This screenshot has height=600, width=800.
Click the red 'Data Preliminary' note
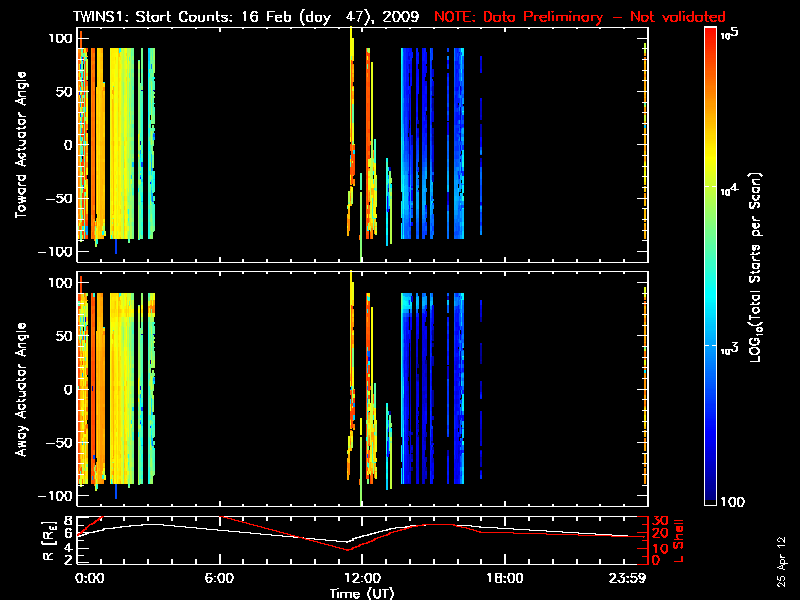click(579, 17)
